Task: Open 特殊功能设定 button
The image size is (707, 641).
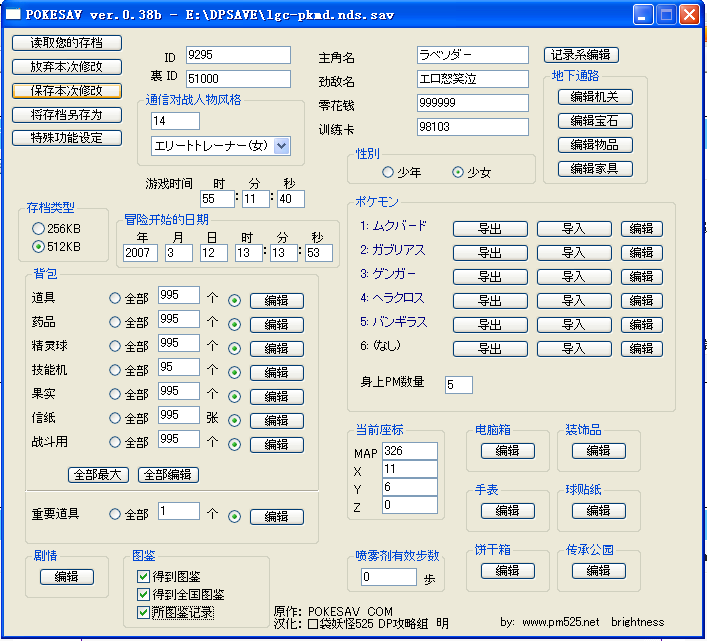Action: (67, 138)
